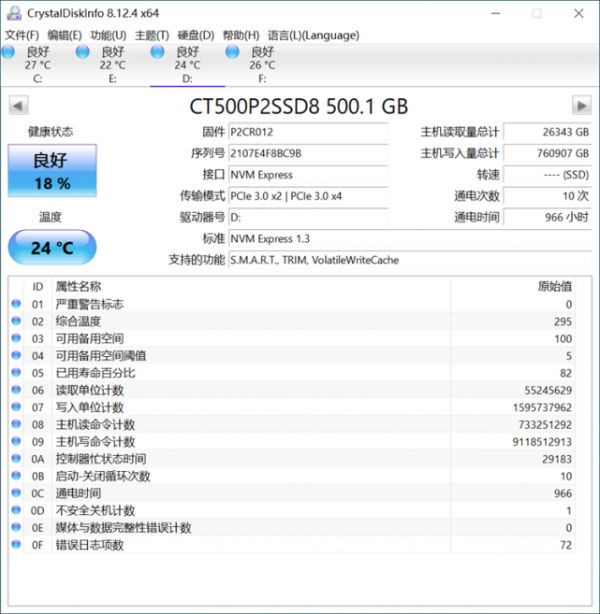The width and height of the screenshot is (600, 614).
Task: Select the C: drive at 27 °C
Action: pyautogui.click(x=38, y=65)
